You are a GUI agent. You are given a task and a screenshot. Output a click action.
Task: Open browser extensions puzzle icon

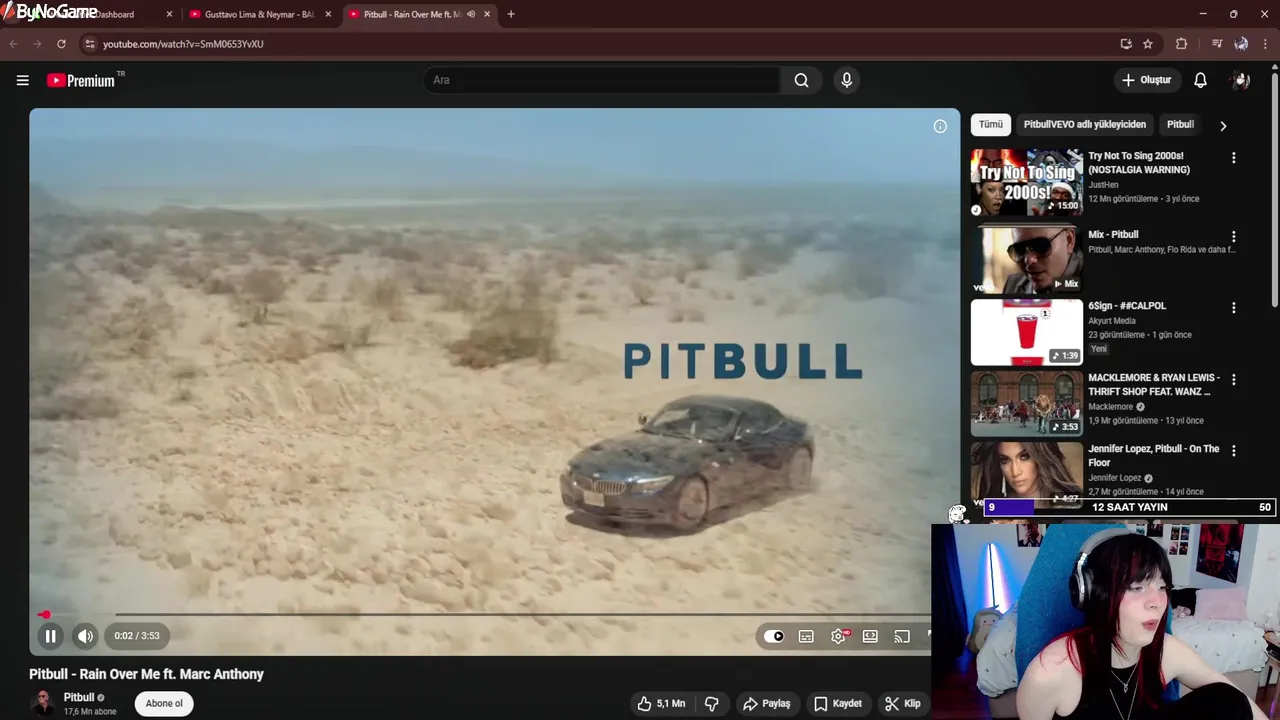(1181, 44)
